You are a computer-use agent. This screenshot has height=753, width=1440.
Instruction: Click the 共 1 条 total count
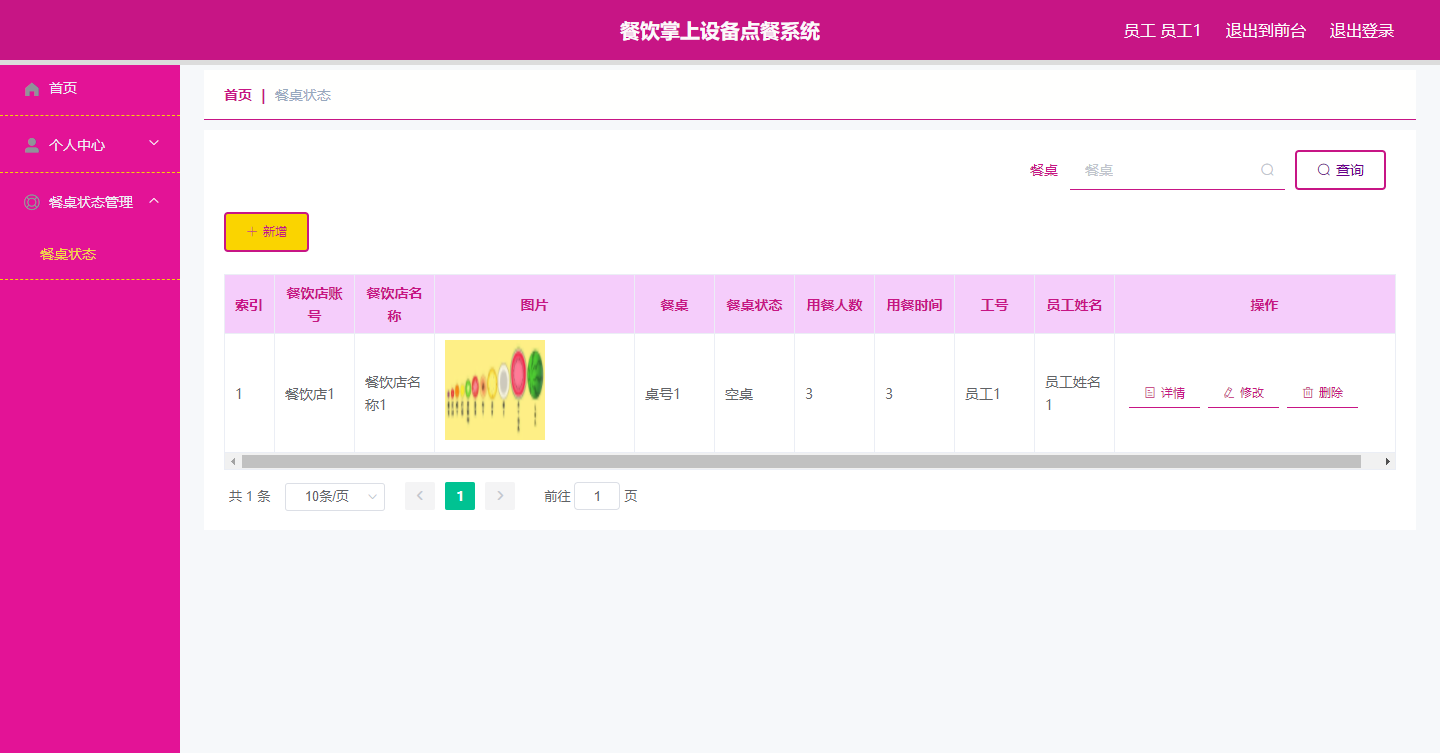coord(249,497)
